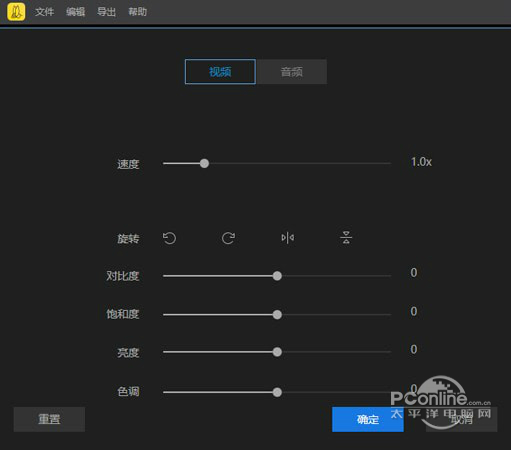Image resolution: width=511 pixels, height=450 pixels.
Task: Click the 色调 label
Action: coord(128,392)
